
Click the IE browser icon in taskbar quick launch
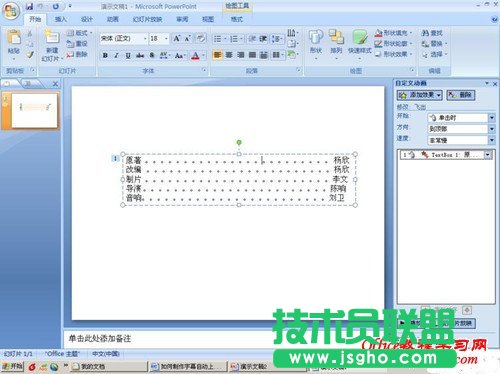pyautogui.click(x=54, y=367)
